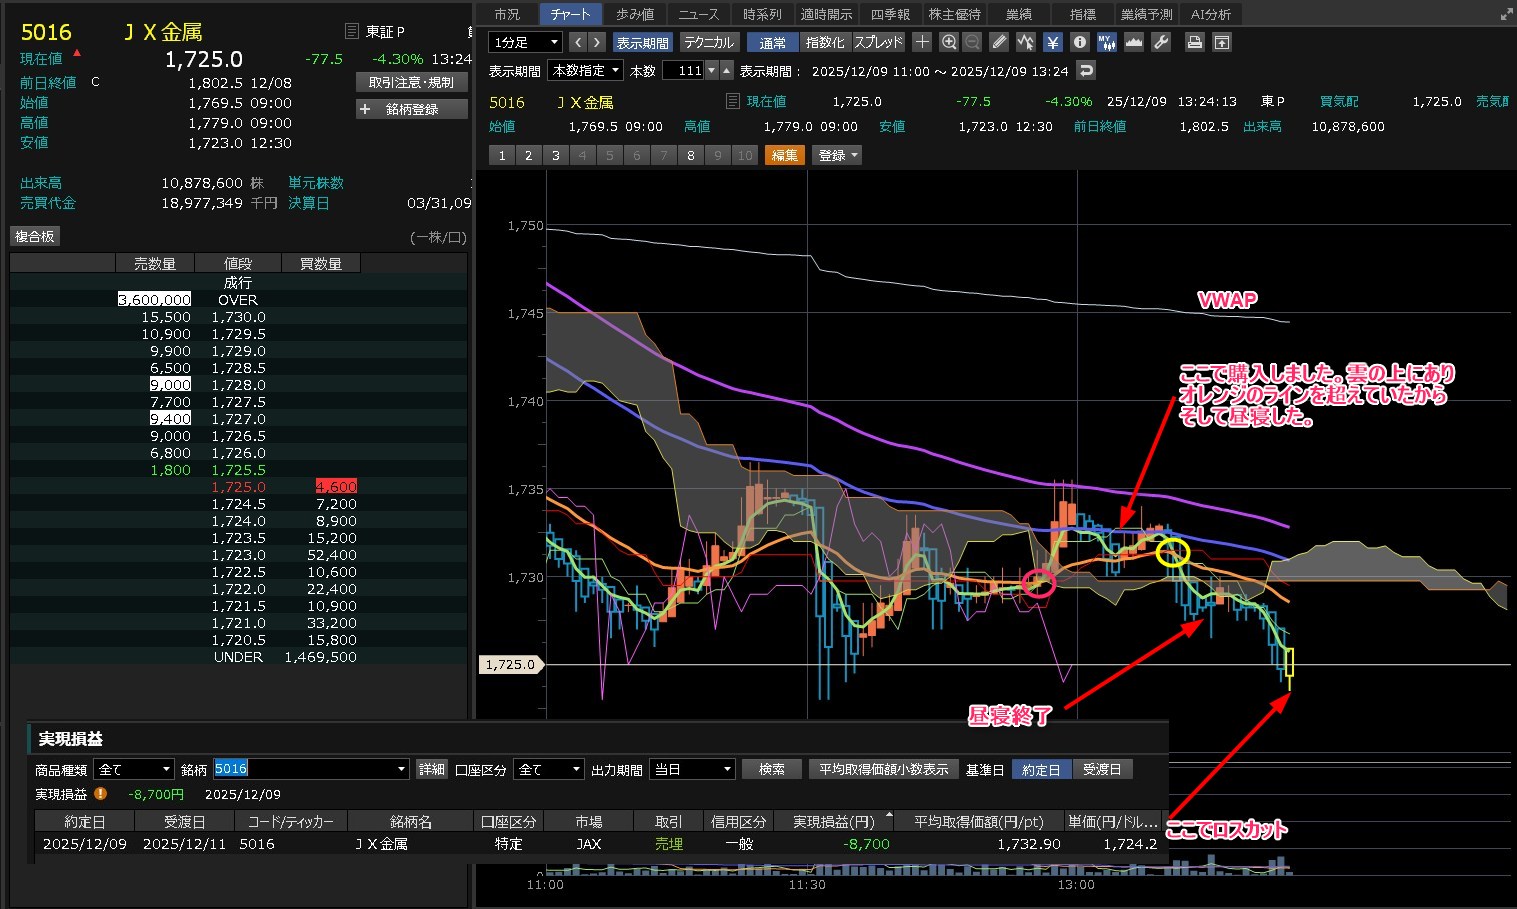Select the pencil drawing tool icon
Image resolution: width=1517 pixels, height=909 pixels.
click(999, 42)
